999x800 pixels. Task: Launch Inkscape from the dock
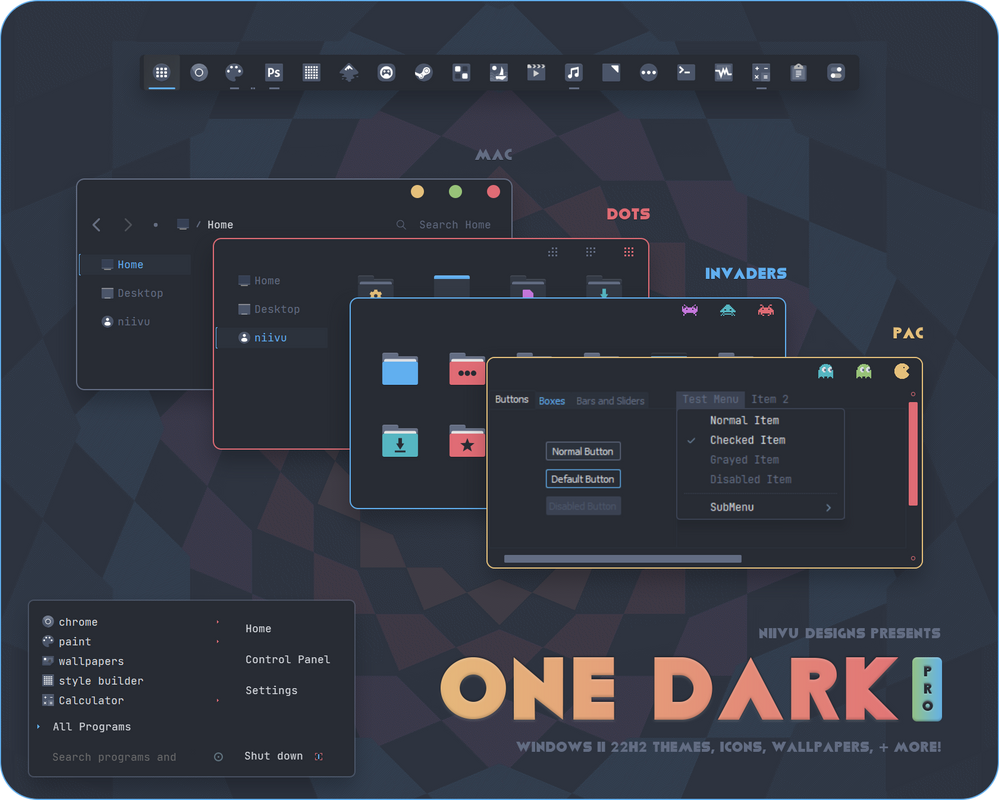349,73
